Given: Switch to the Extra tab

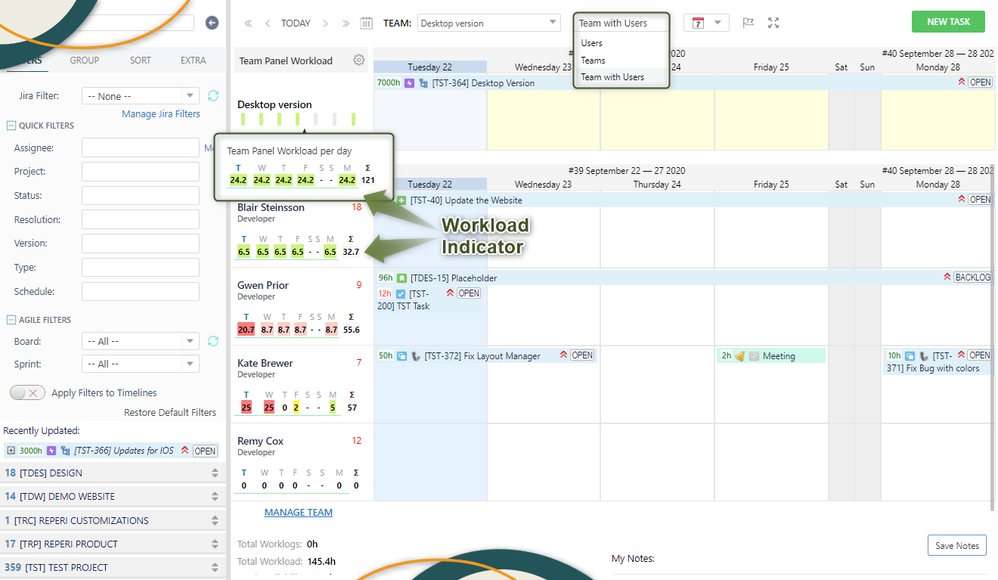Looking at the screenshot, I should click(193, 60).
